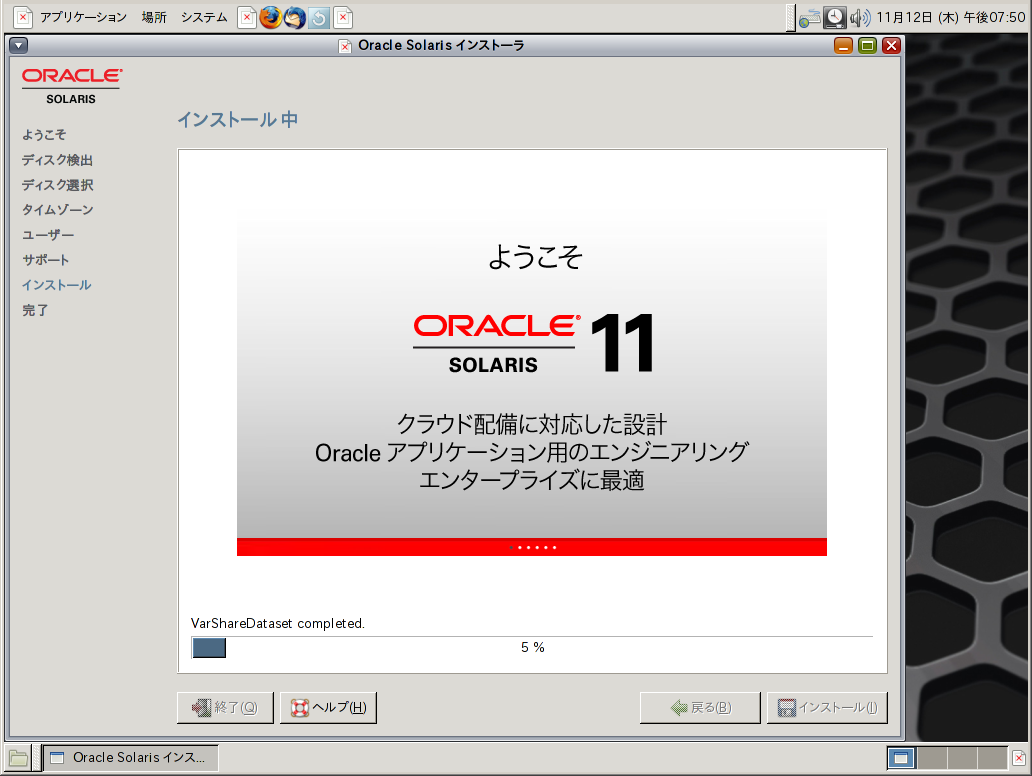Viewport: 1032px width, 776px height.
Task: Switch to the first workspace
Action: tap(901, 758)
